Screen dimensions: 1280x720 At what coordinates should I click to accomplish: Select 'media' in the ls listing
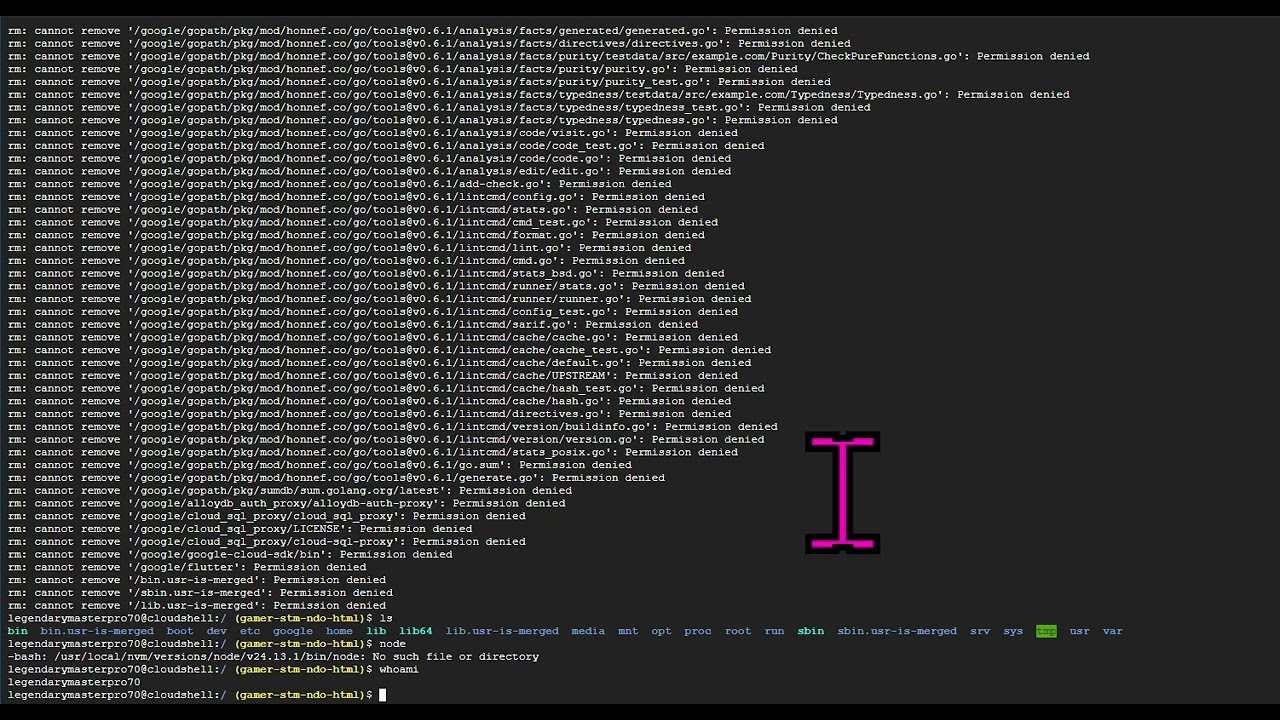point(588,631)
